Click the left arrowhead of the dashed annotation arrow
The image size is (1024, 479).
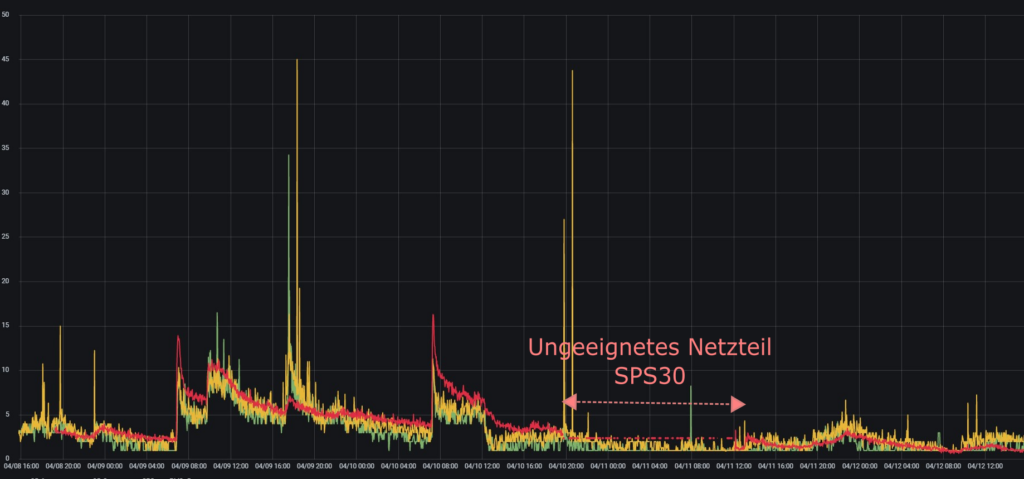coord(568,402)
